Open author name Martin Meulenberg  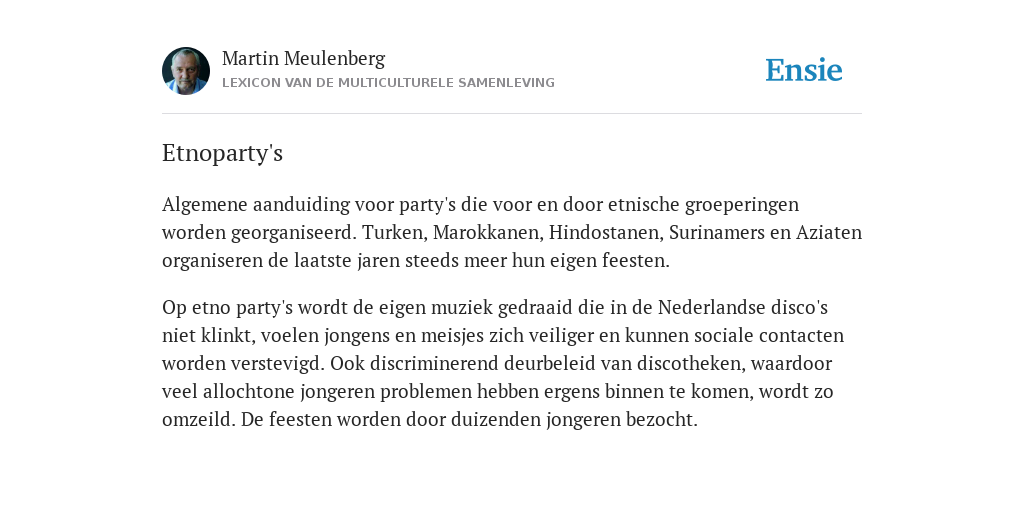(x=304, y=59)
